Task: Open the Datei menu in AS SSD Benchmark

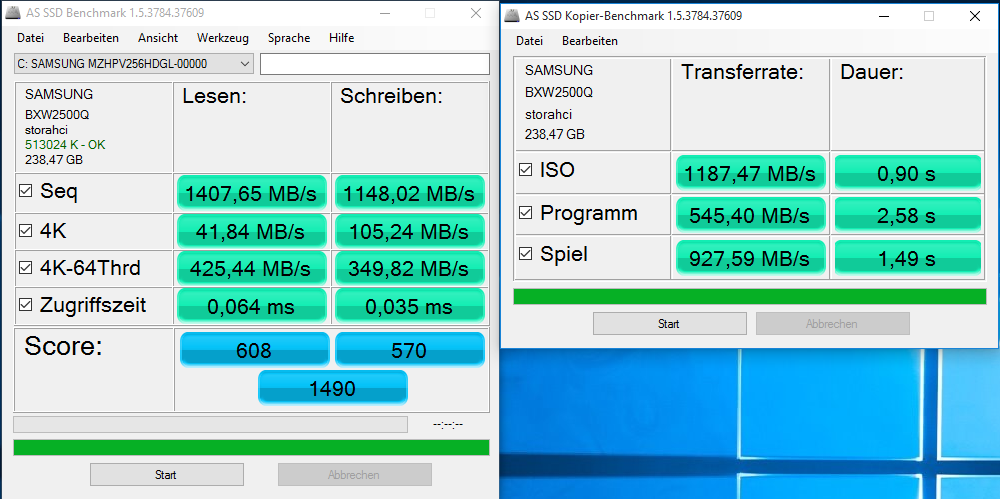Action: pyautogui.click(x=31, y=38)
